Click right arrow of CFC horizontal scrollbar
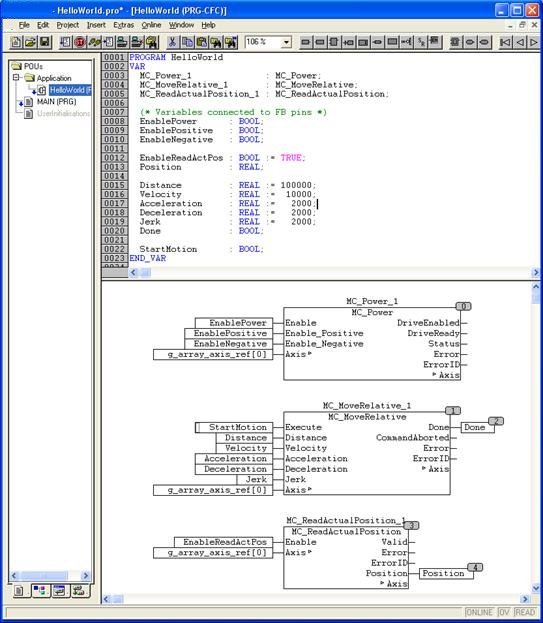 525,599
